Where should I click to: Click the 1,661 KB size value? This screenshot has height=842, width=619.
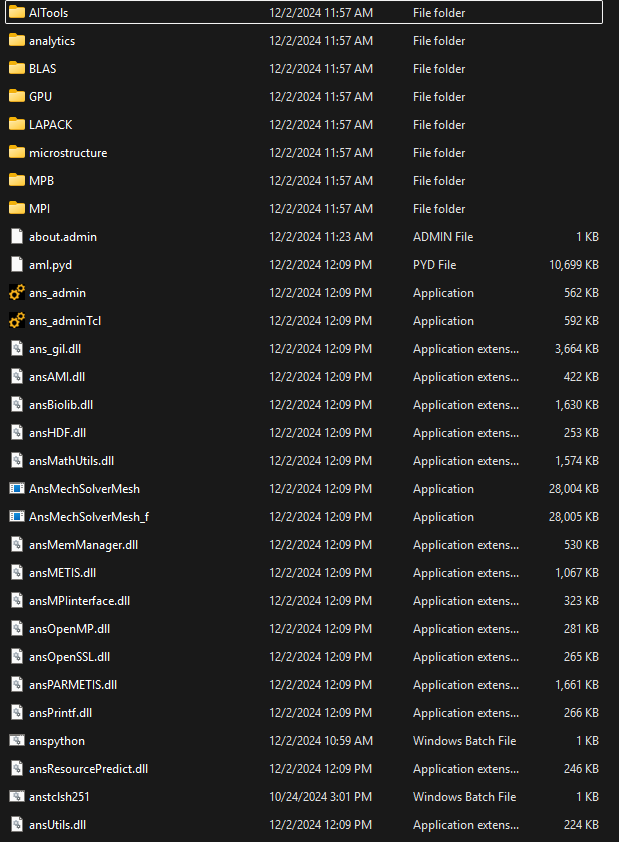click(x=577, y=685)
